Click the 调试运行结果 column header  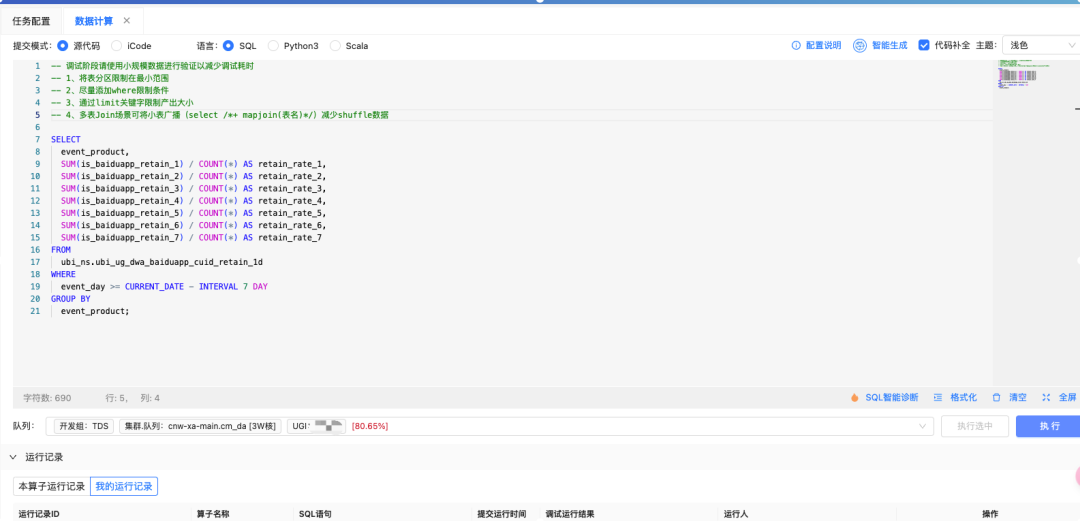pyautogui.click(x=570, y=514)
